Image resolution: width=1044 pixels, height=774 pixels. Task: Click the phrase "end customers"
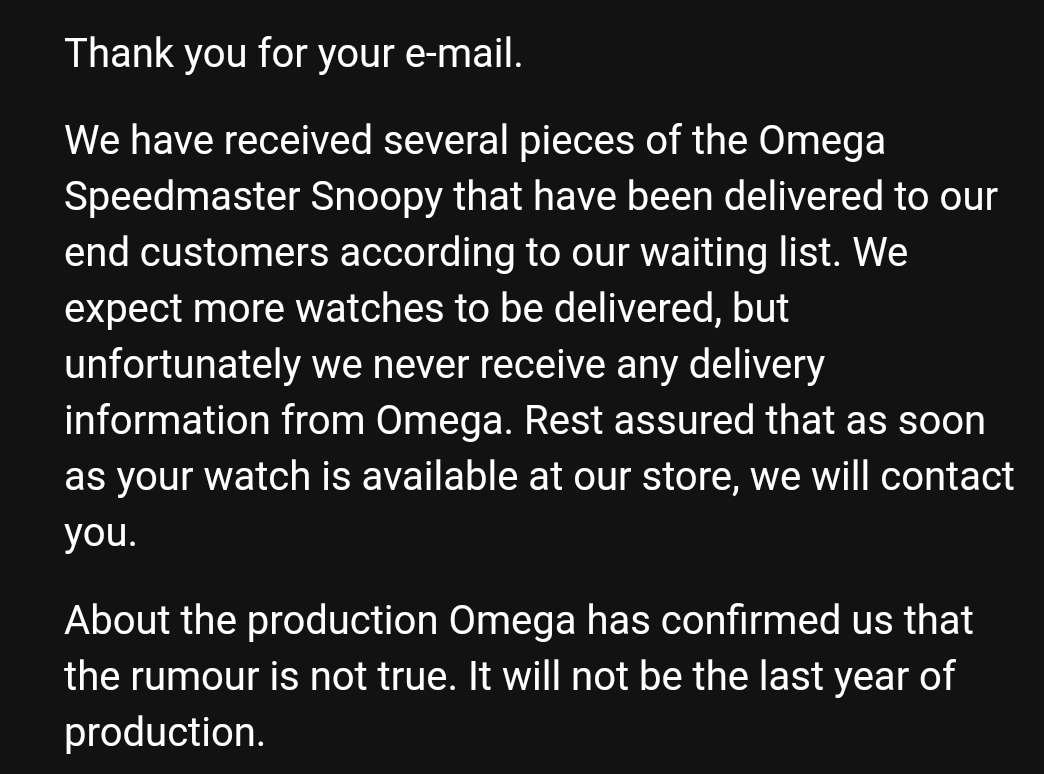(x=196, y=253)
